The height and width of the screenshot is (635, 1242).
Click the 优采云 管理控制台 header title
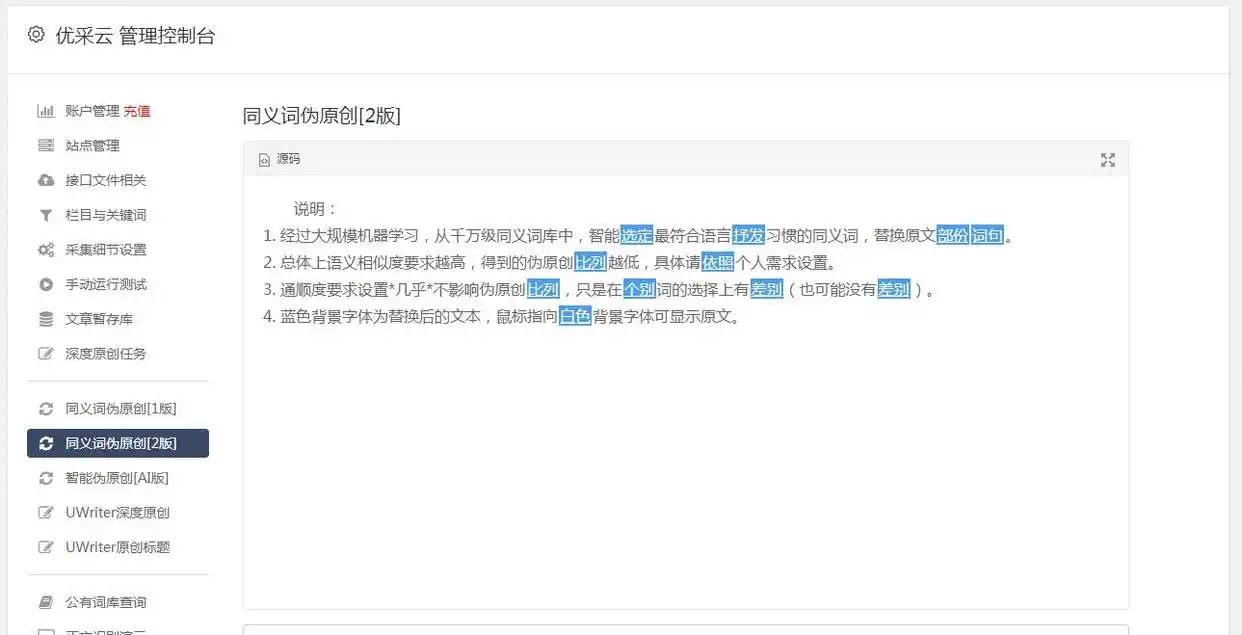tap(135, 36)
